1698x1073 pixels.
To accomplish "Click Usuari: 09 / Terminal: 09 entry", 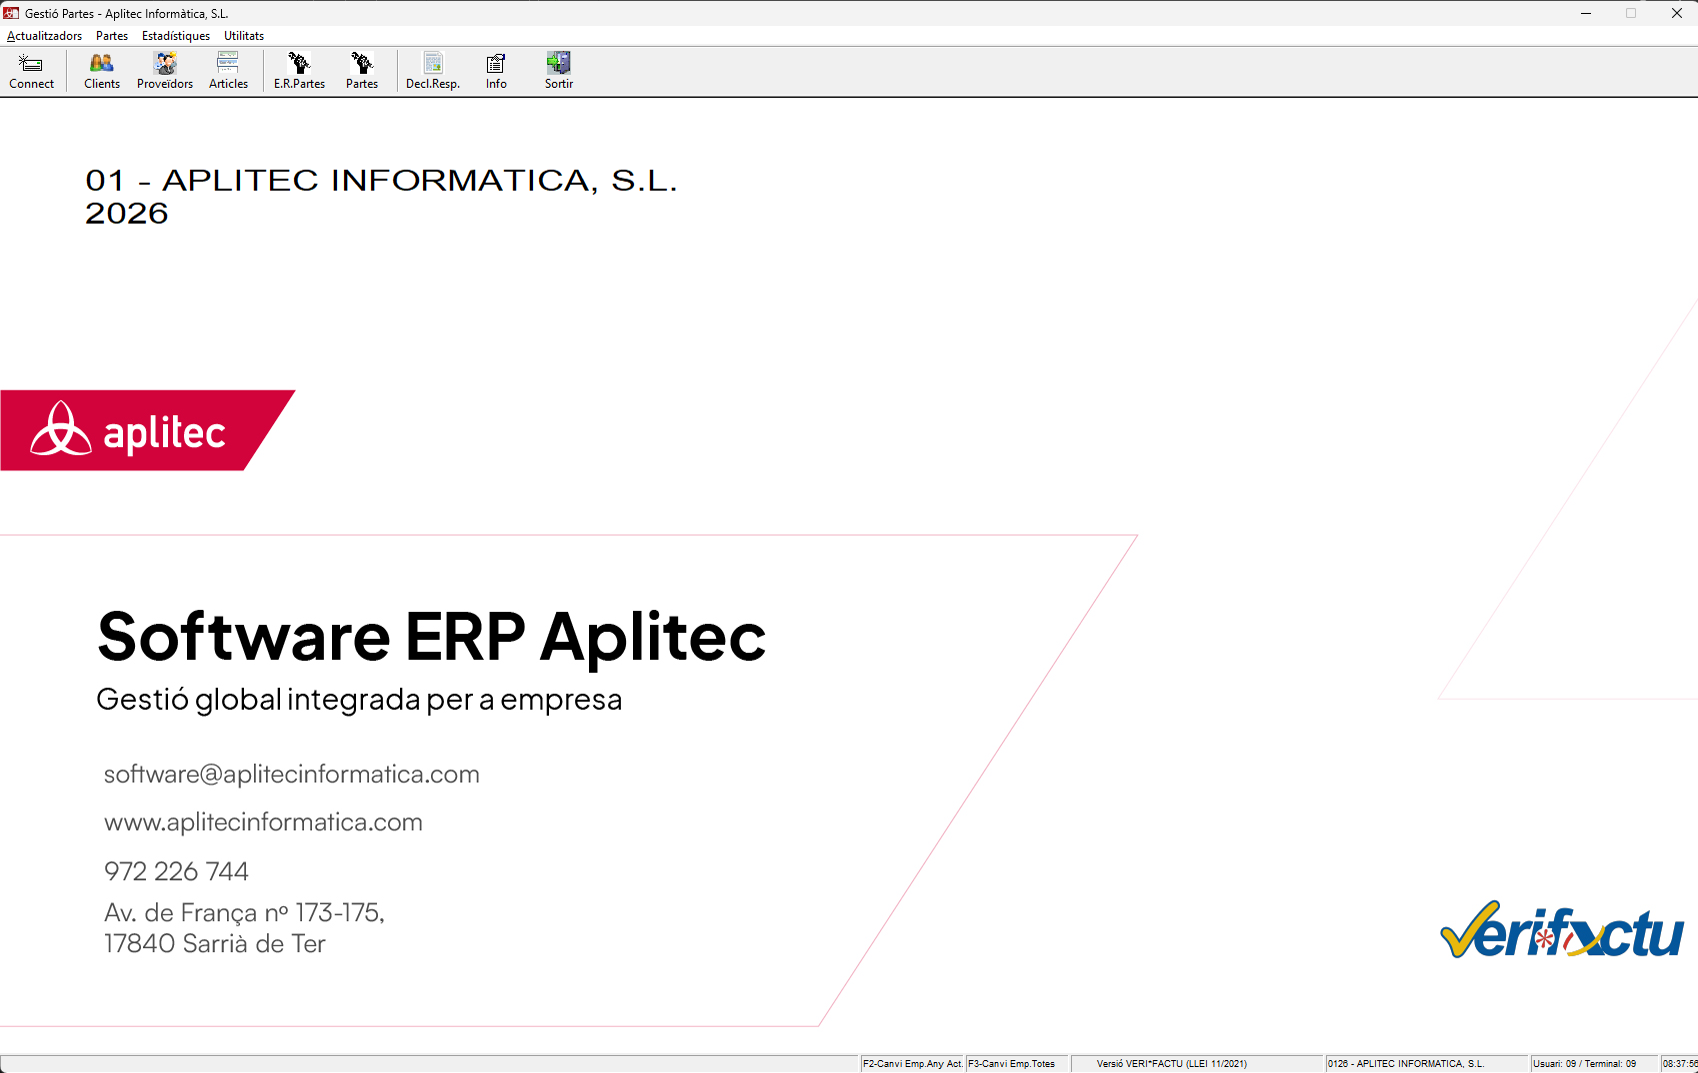I will tap(1594, 1063).
